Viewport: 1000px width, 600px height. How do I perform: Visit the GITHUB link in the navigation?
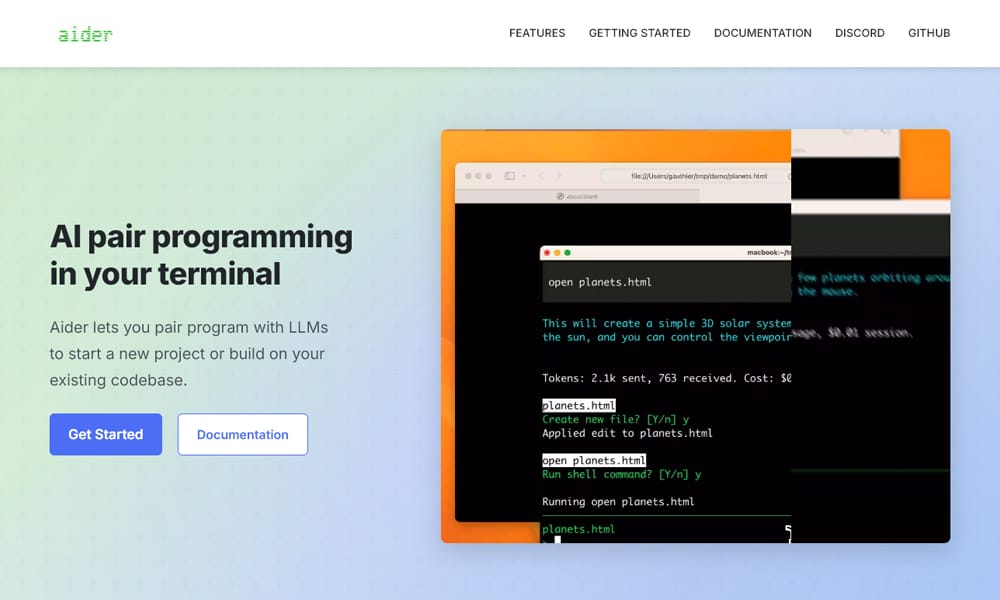click(x=929, y=32)
